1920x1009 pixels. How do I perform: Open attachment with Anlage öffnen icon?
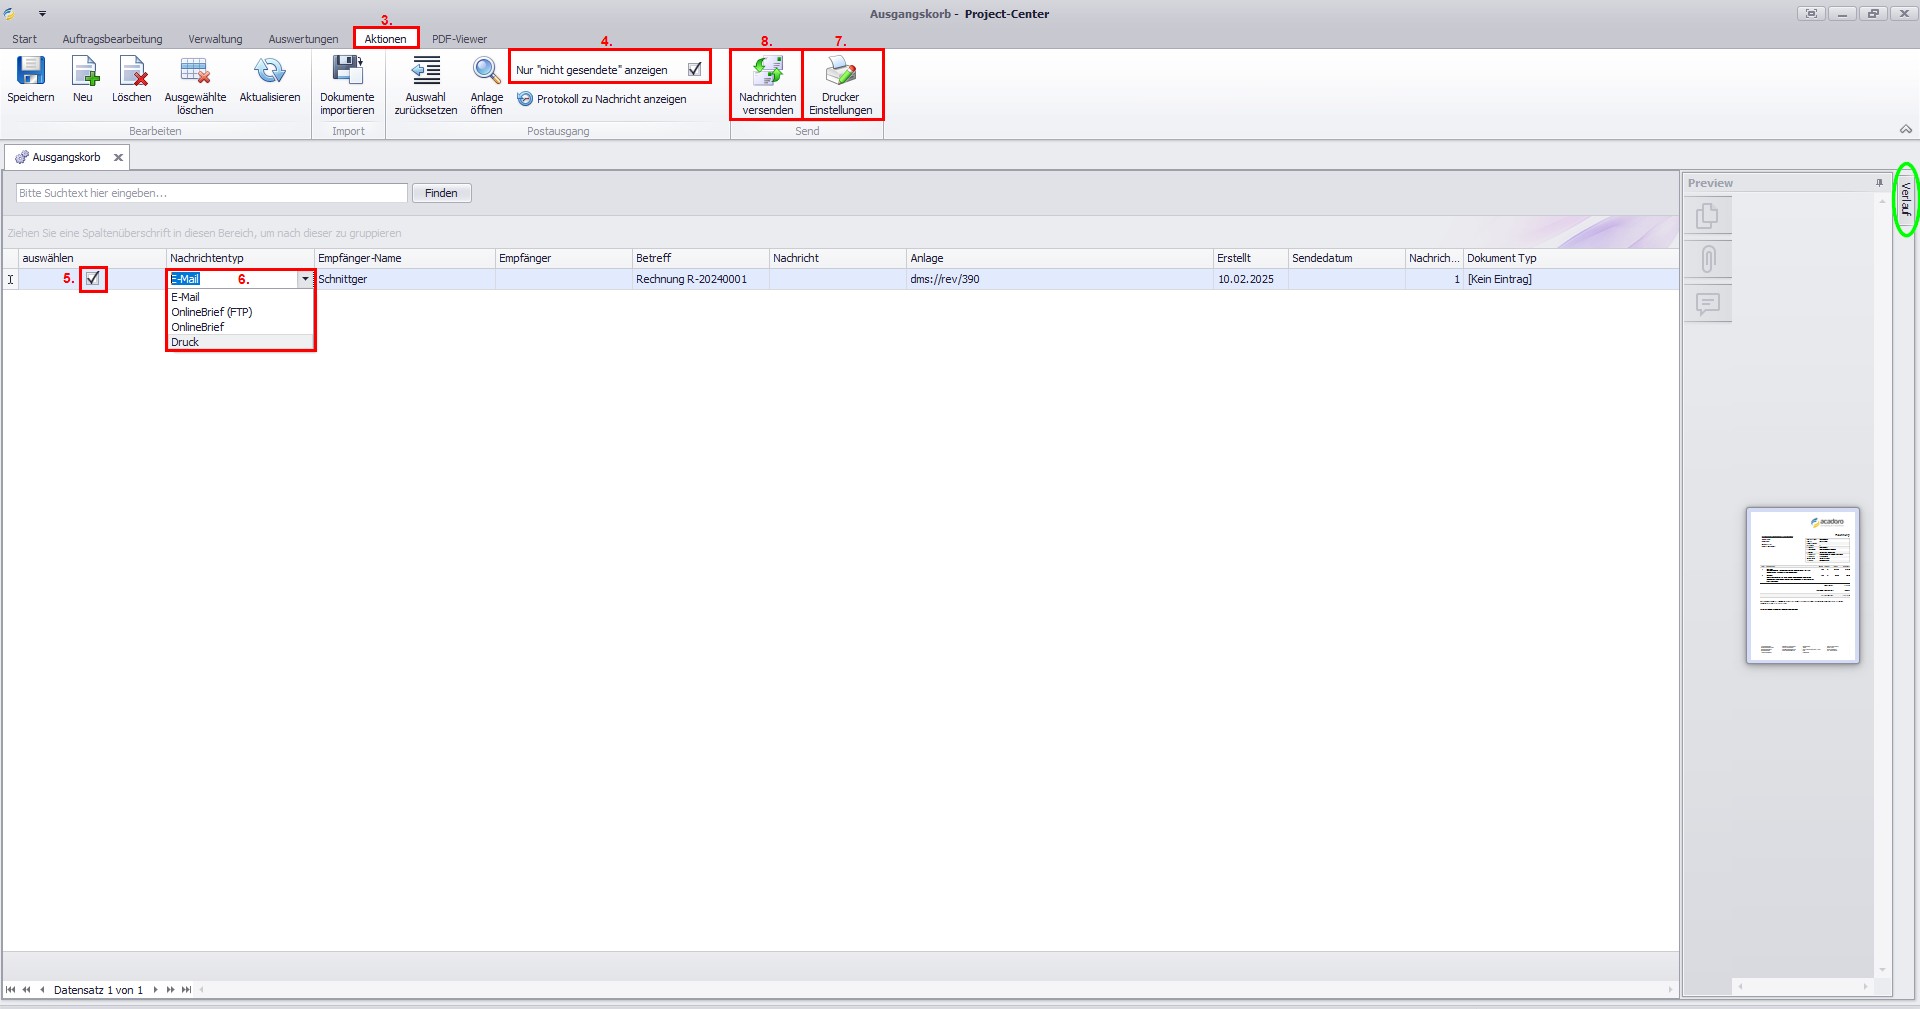pyautogui.click(x=487, y=72)
